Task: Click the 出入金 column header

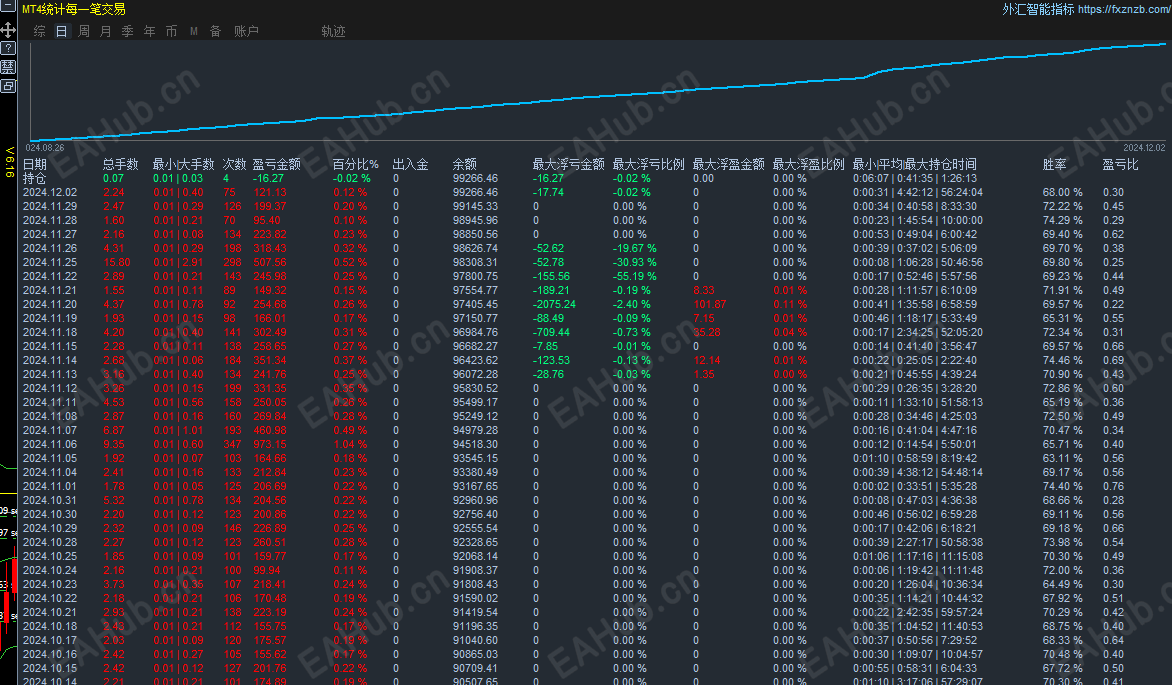Action: pos(410,165)
